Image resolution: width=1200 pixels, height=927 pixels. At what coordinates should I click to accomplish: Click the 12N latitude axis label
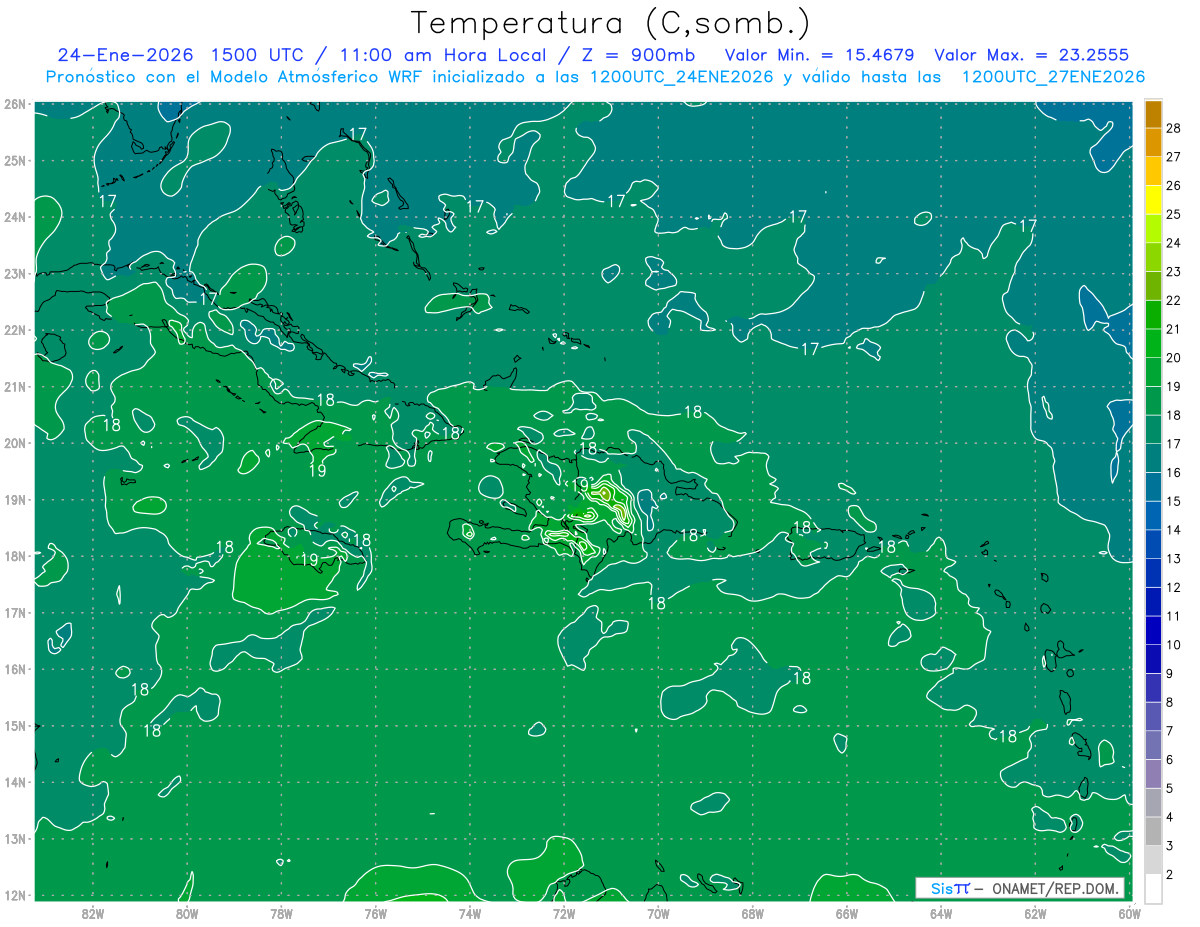(14, 895)
